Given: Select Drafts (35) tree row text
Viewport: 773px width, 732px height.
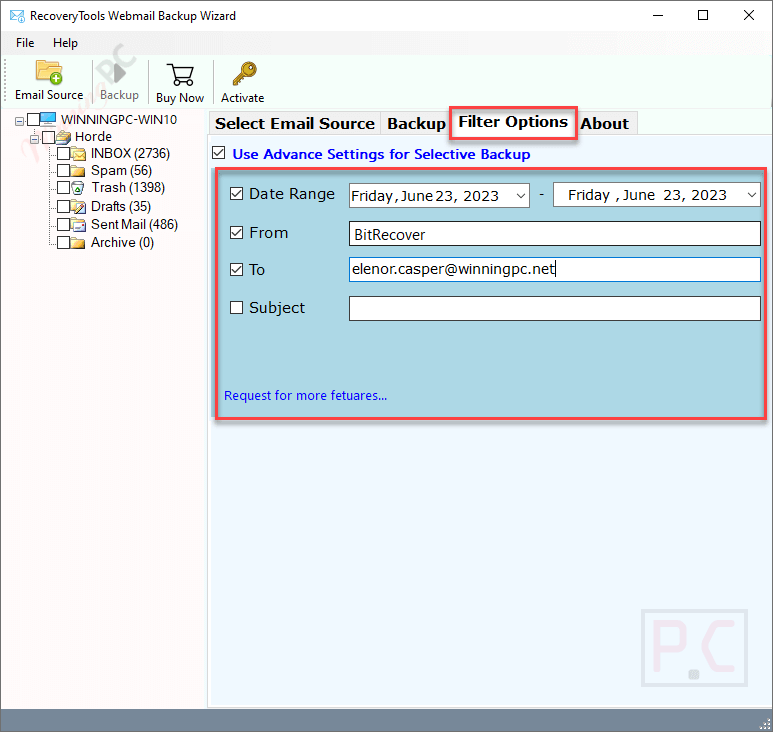Looking at the screenshot, I should point(121,206).
